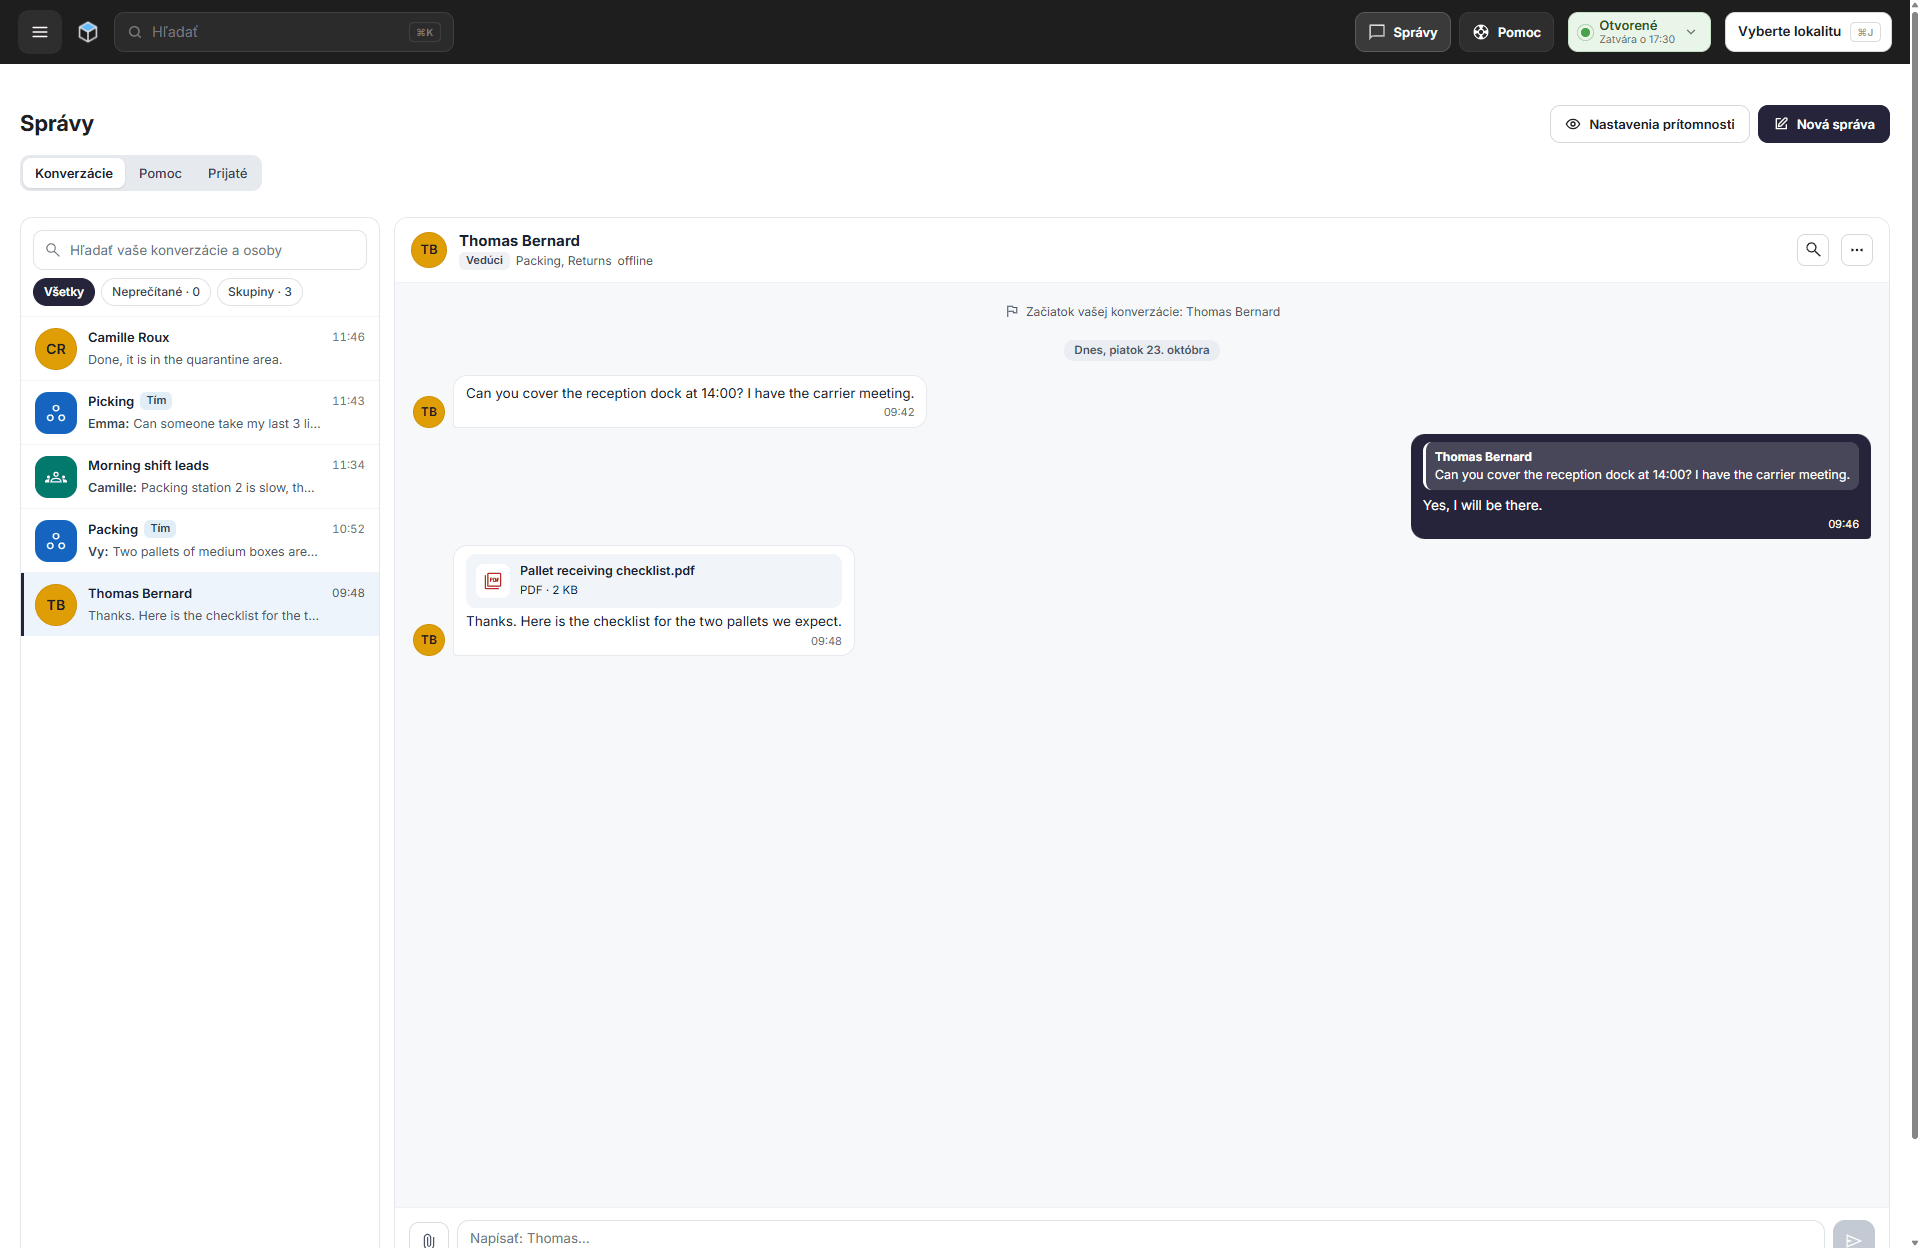Click TB avatar beside 09:42 message
This screenshot has width=1920, height=1248.
point(429,412)
